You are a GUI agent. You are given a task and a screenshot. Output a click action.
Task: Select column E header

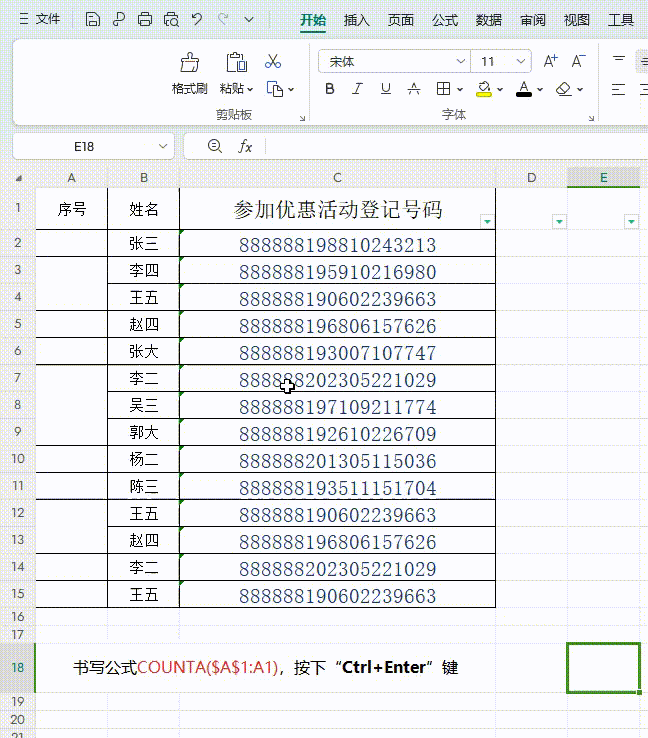coord(603,178)
